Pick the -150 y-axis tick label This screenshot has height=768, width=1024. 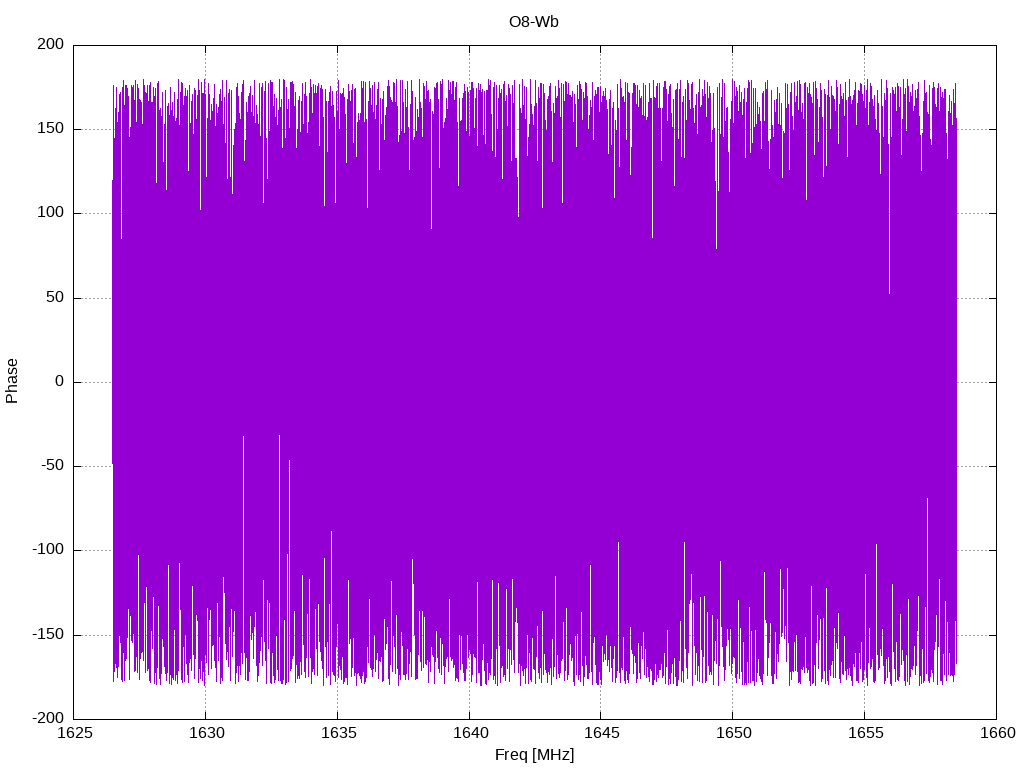click(48, 634)
